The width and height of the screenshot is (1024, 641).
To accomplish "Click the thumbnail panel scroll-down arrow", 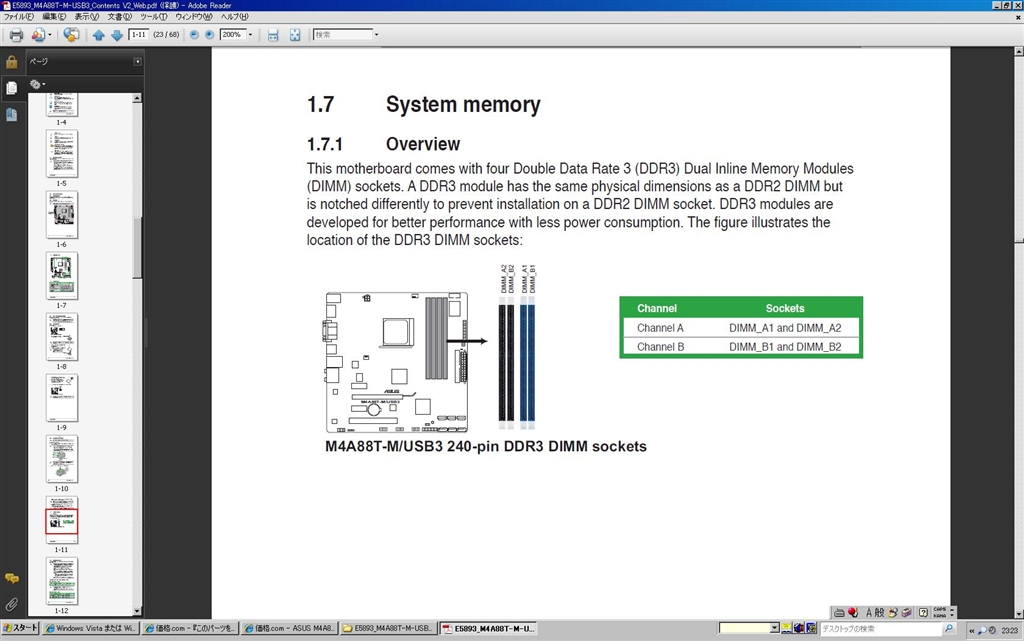I will pyautogui.click(x=137, y=611).
